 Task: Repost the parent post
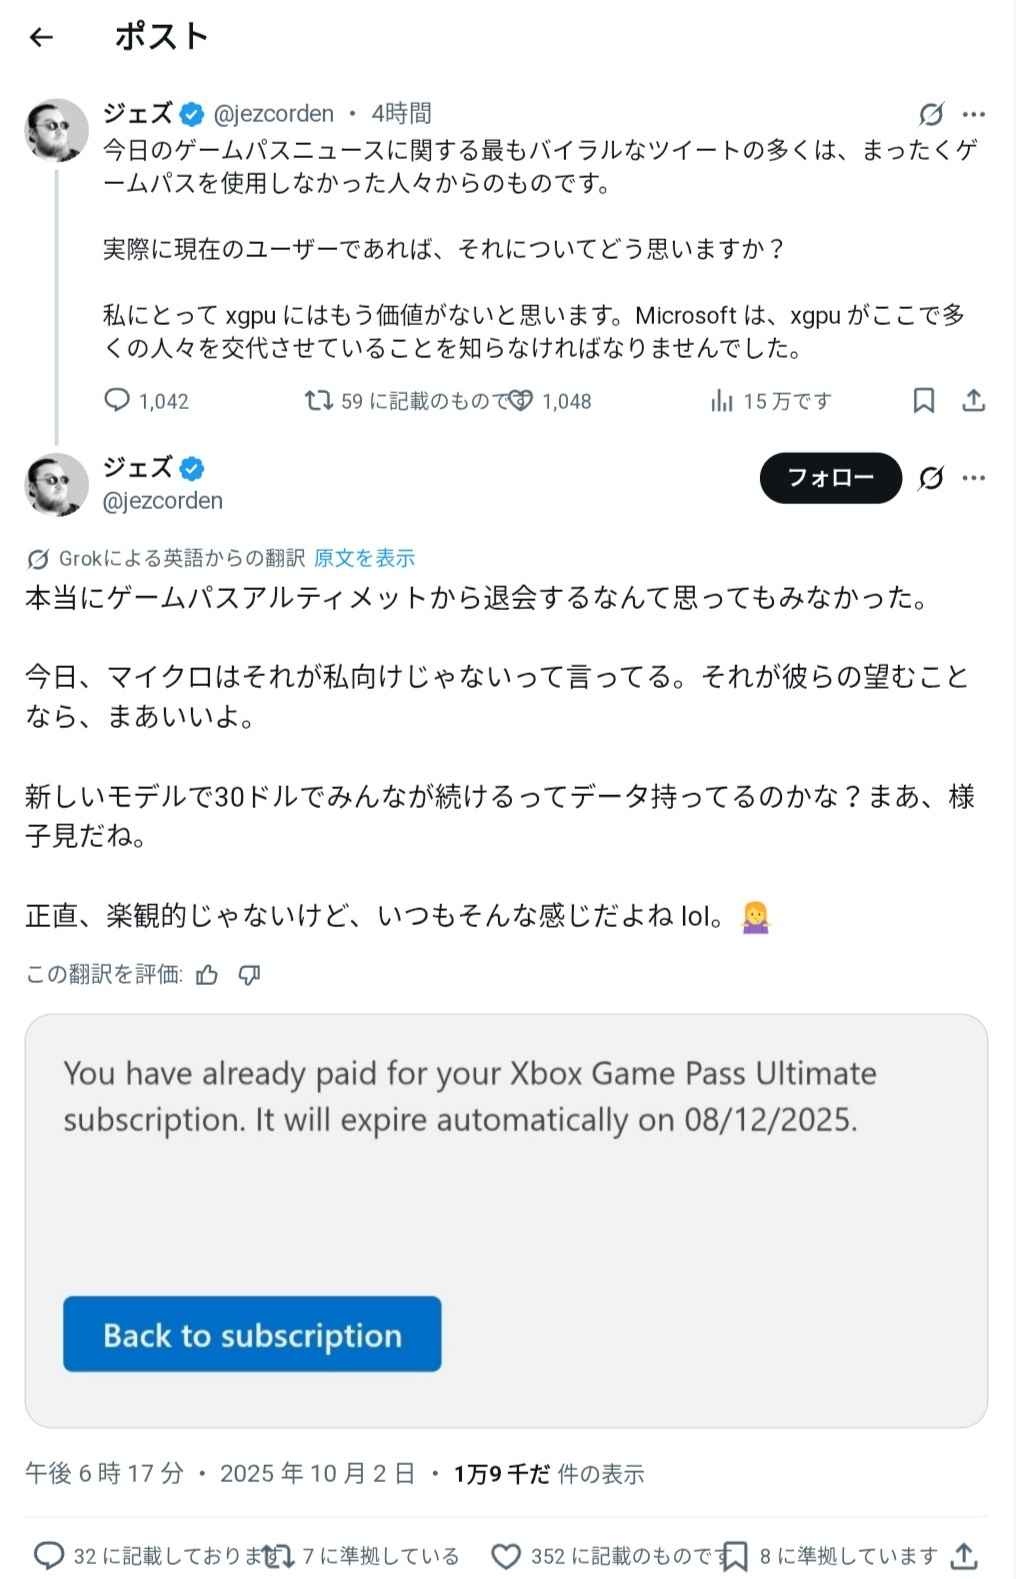[x=319, y=401]
